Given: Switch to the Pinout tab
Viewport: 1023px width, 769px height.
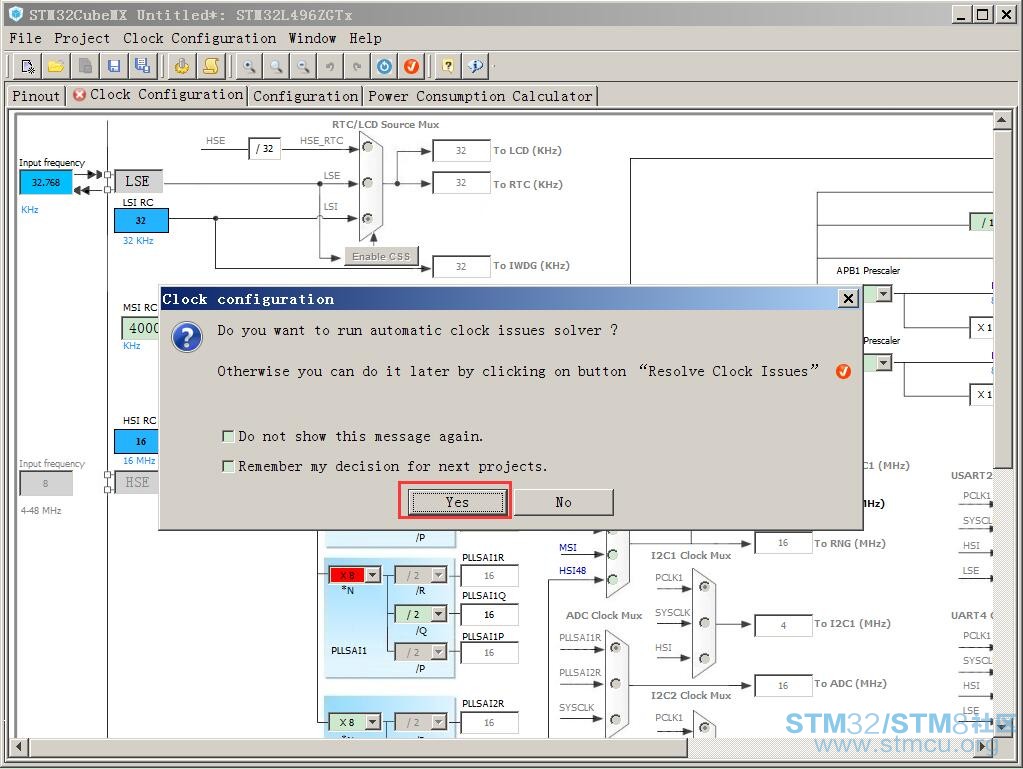Looking at the screenshot, I should click(36, 96).
